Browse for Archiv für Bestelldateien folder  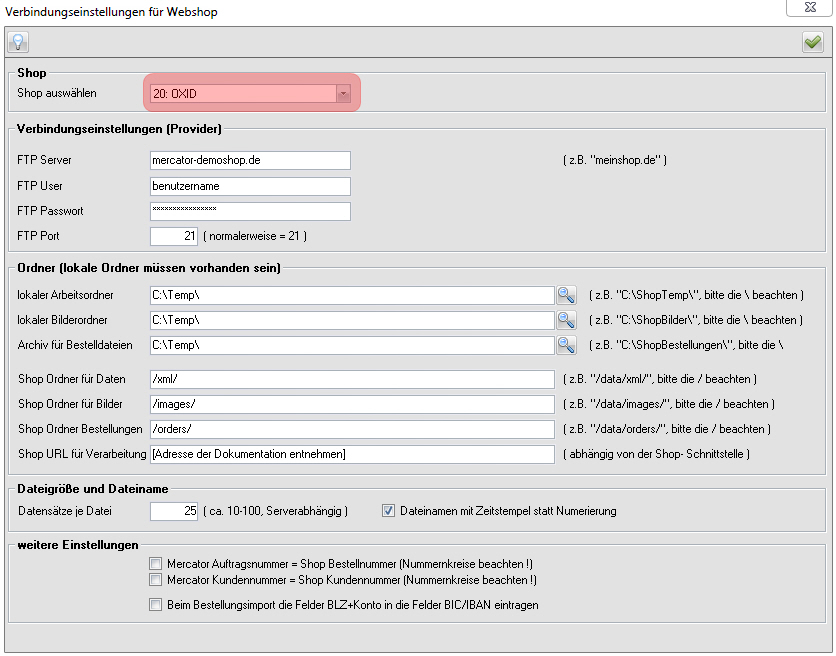[x=567, y=345]
